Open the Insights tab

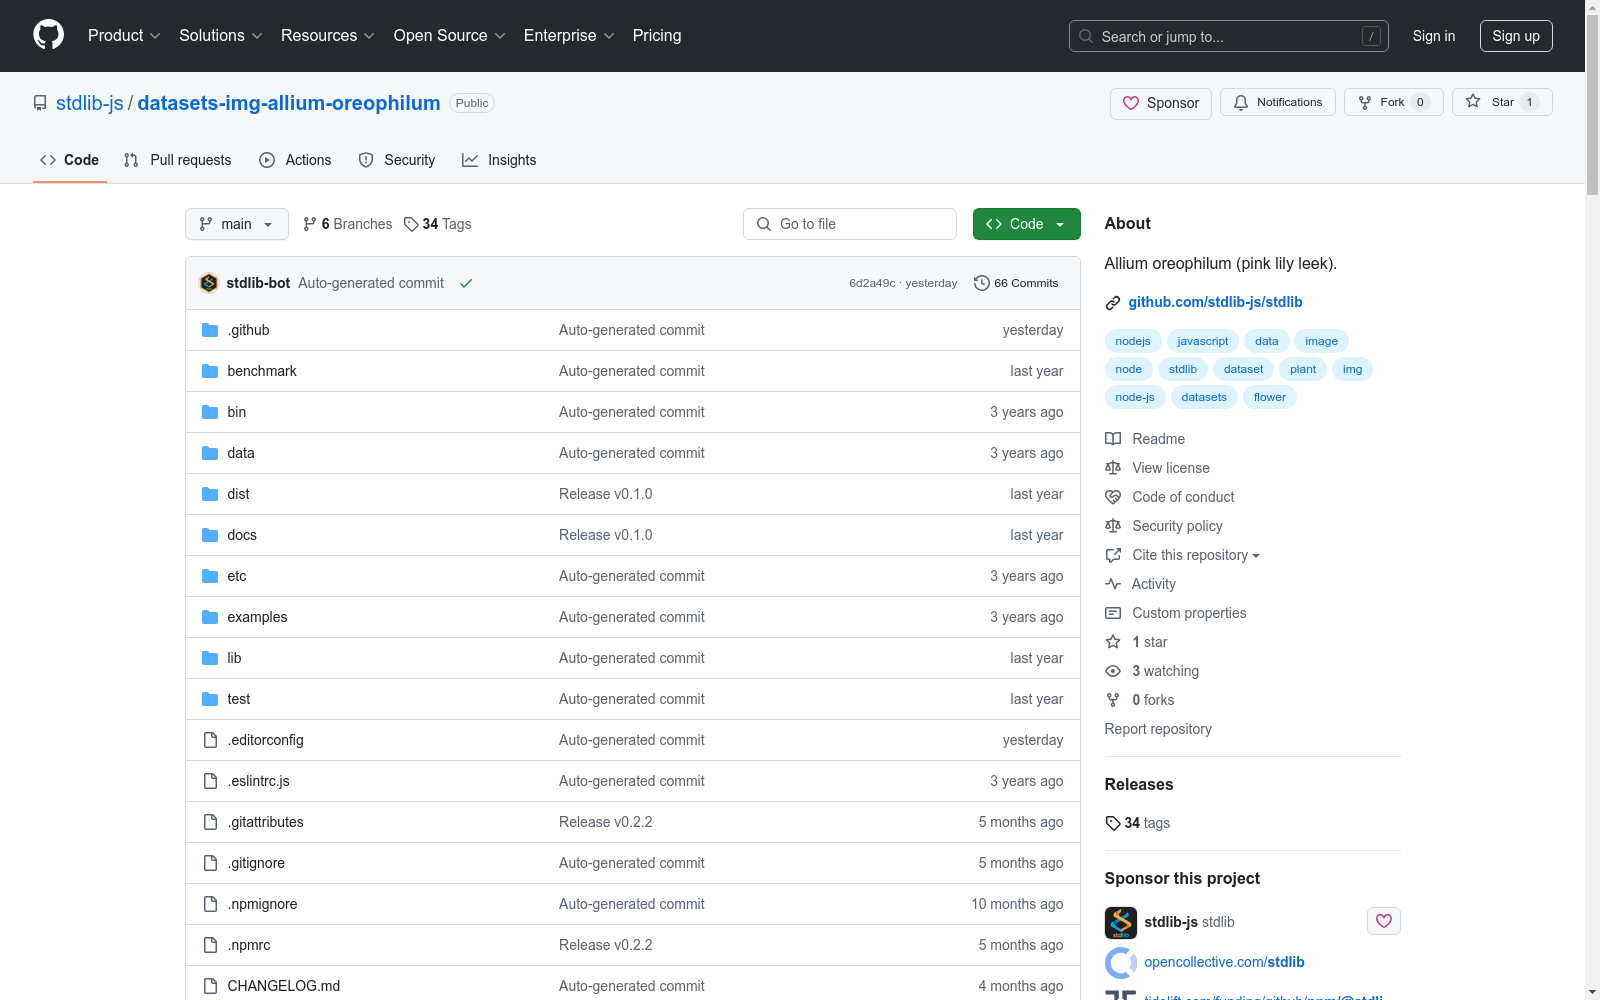tap(499, 160)
